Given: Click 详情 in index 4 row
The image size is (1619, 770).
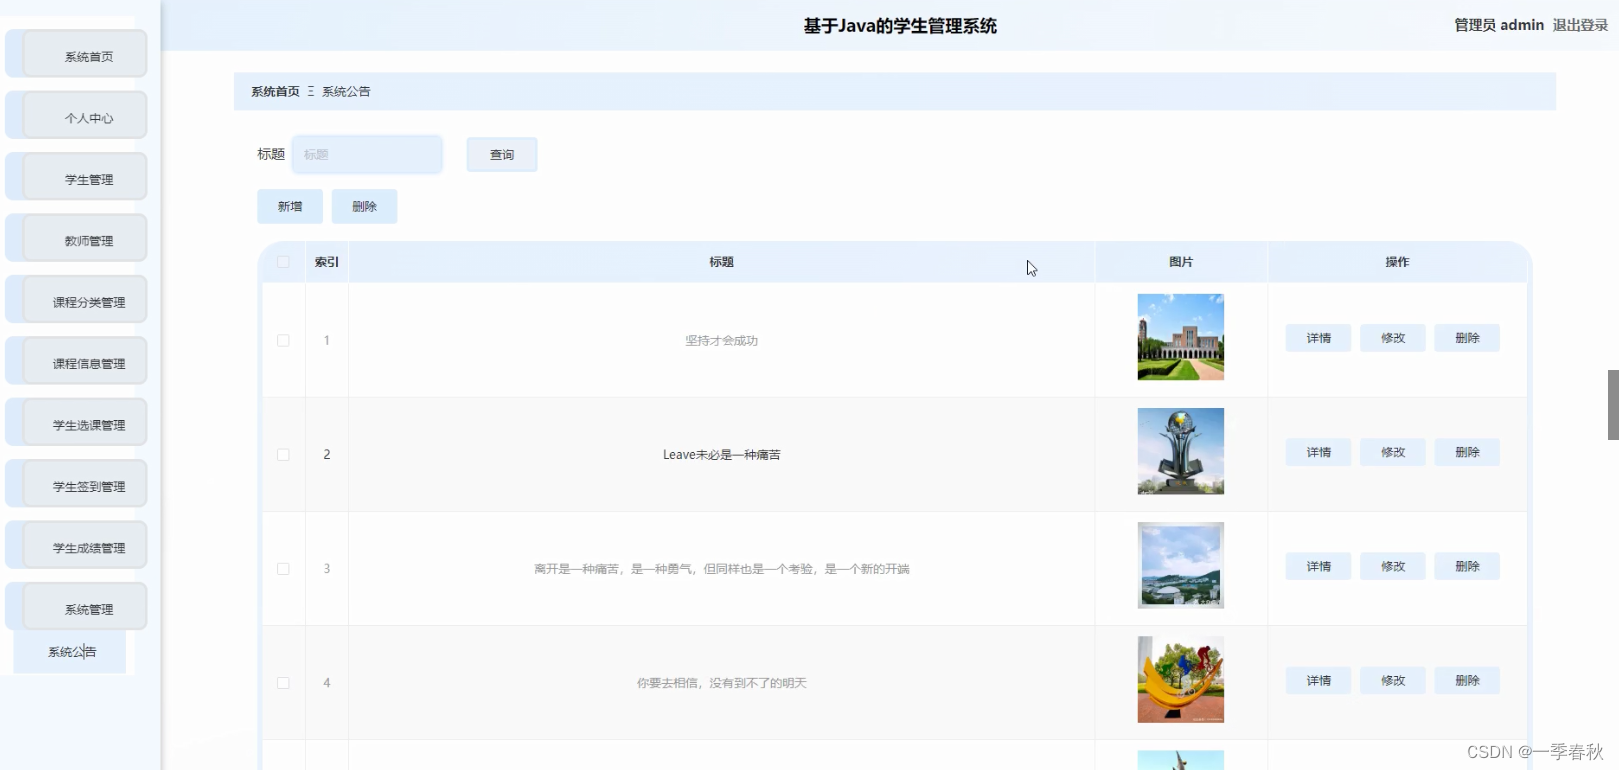Looking at the screenshot, I should pyautogui.click(x=1318, y=680).
